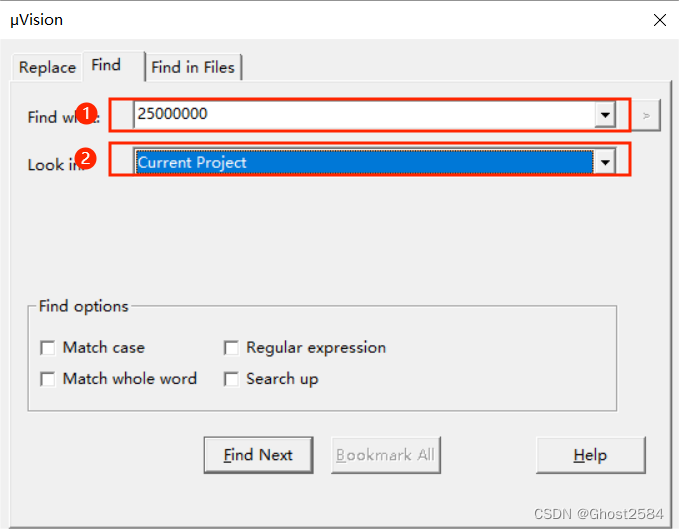Enable the Match case checkbox
This screenshot has width=679, height=529.
click(x=47, y=348)
